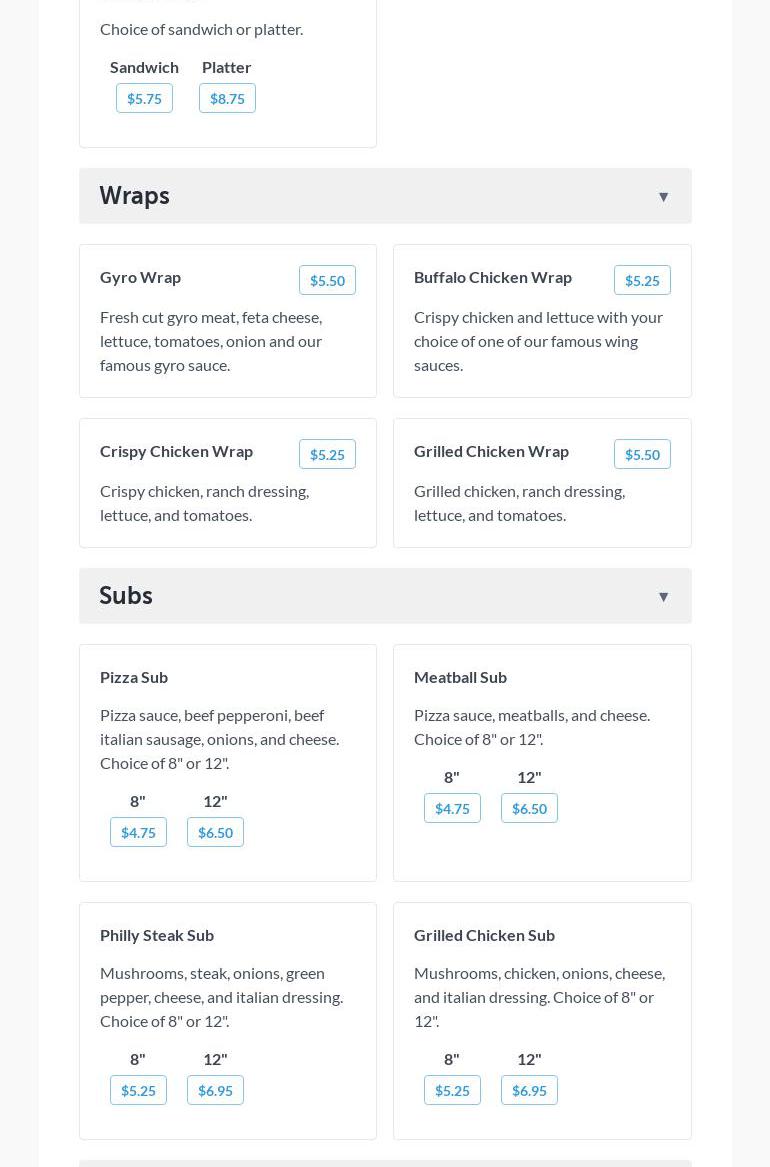
Task: Choose 8" Pizza Sub for $4.75
Action: pyautogui.click(x=138, y=832)
